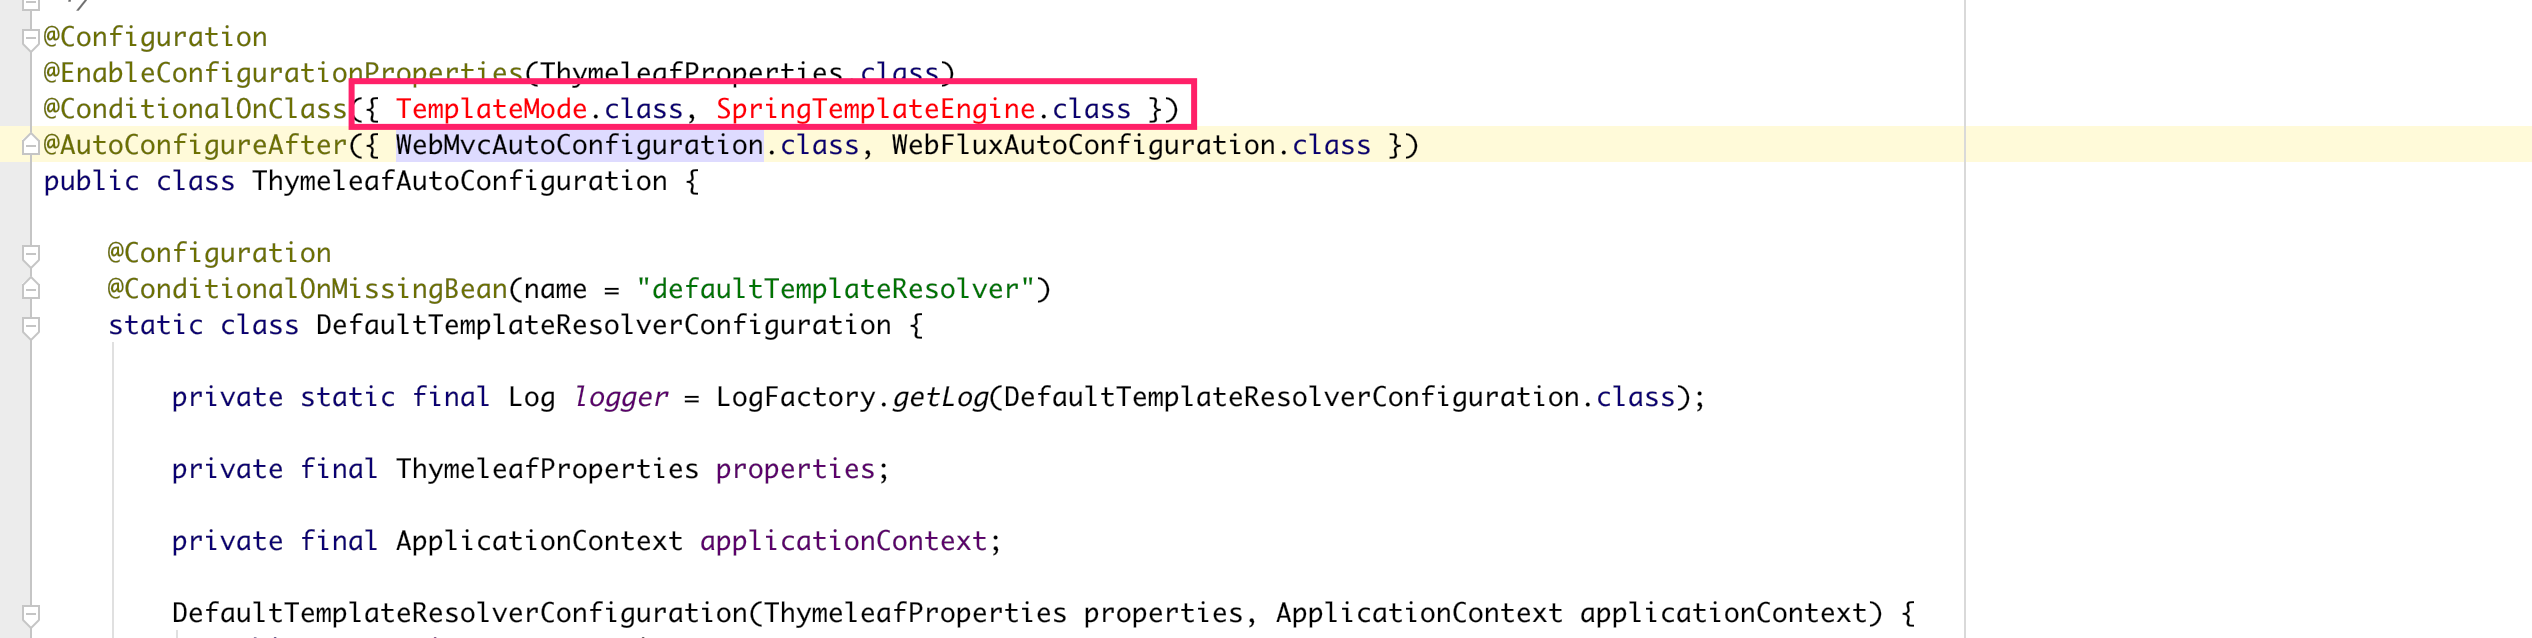
Task: Place cursor on ThymeleafAutoConfiguration class name
Action: pyautogui.click(x=459, y=182)
